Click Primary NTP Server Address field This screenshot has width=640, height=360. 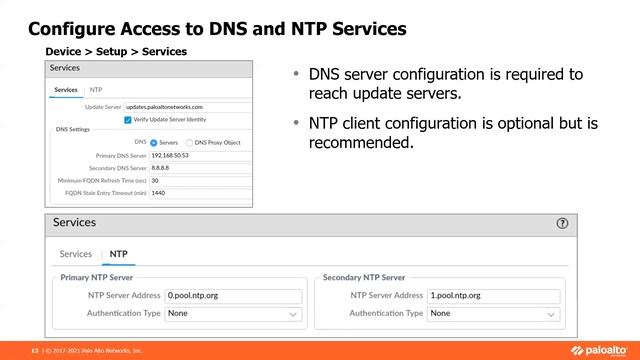(233, 296)
